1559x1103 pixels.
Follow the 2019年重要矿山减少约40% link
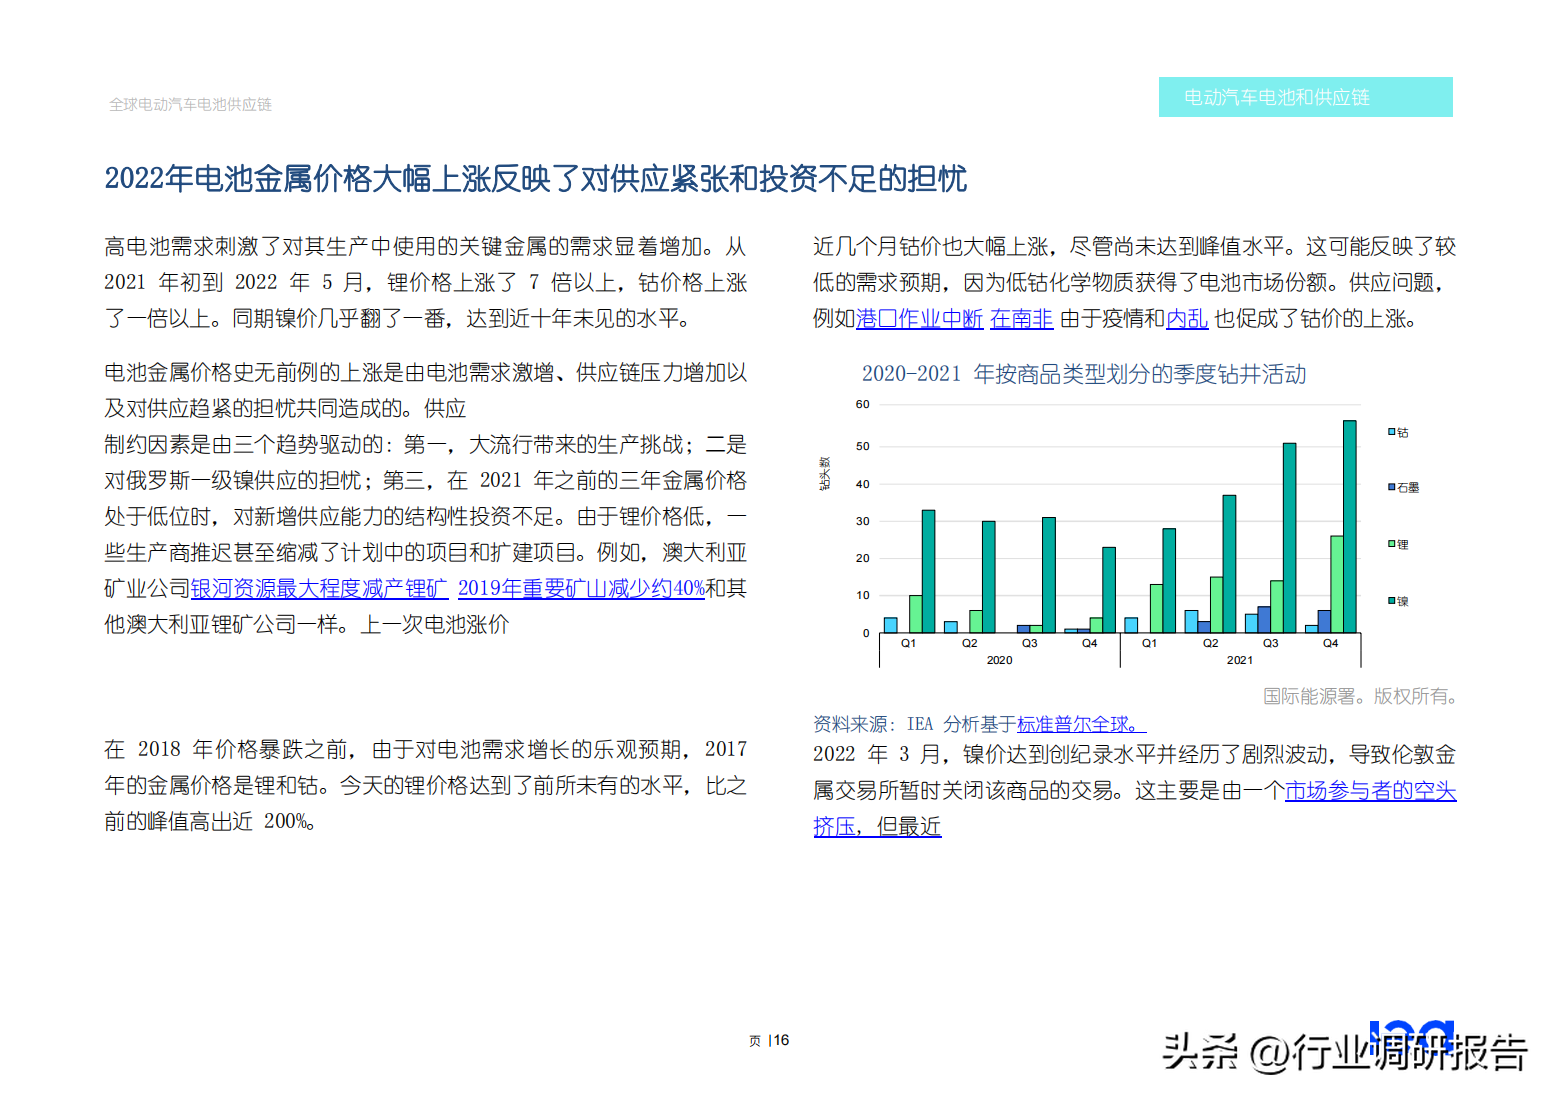click(581, 589)
